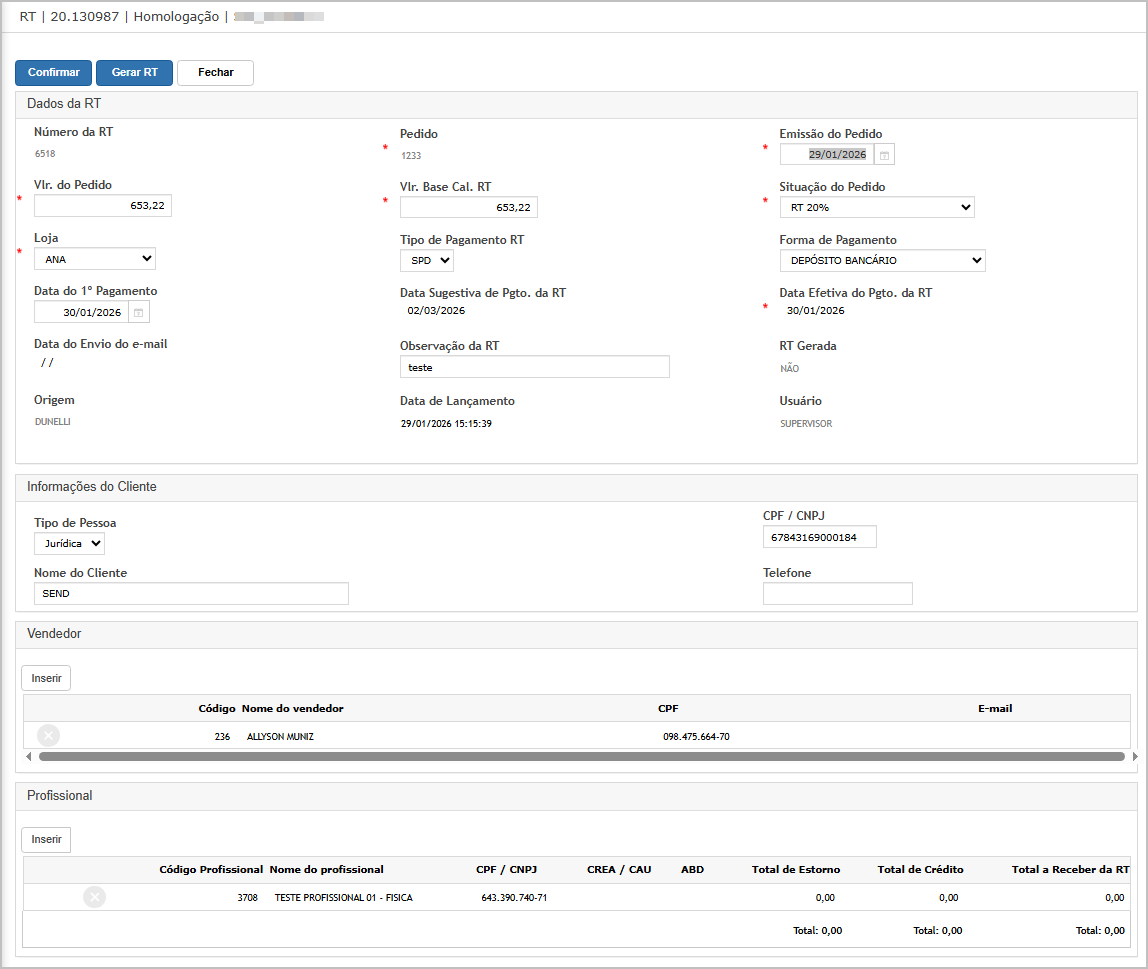This screenshot has height=969, width=1148.
Task: Click the Gerar RT button
Action: [x=134, y=73]
